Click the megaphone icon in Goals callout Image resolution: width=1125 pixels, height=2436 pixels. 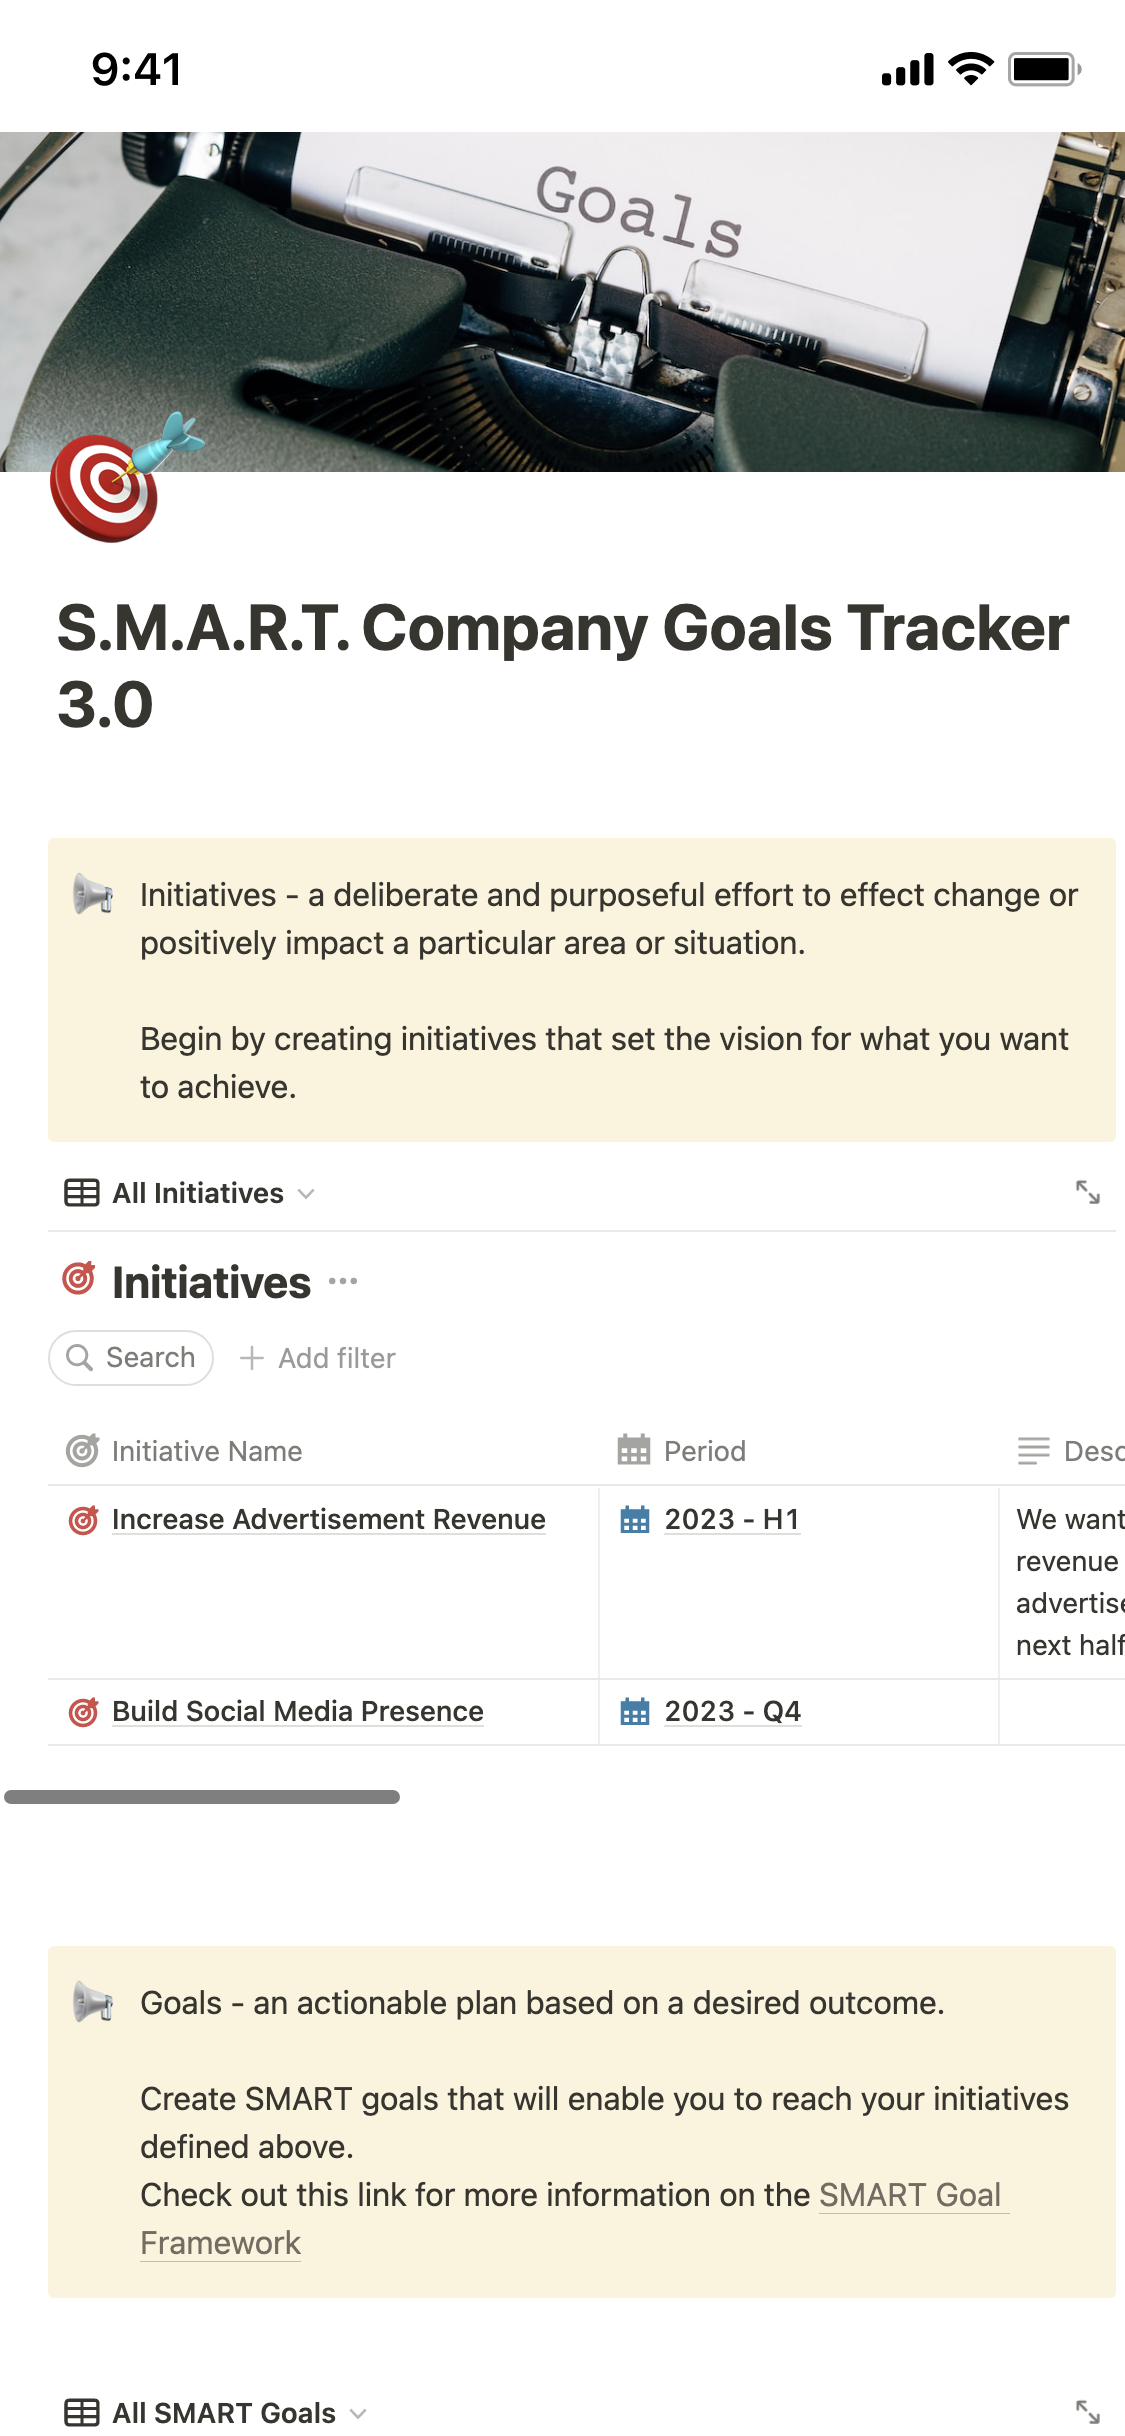pos(94,2002)
